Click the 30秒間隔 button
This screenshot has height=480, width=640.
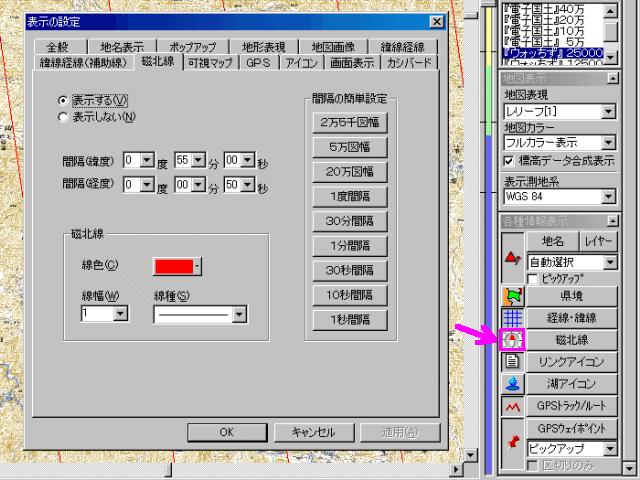click(350, 270)
